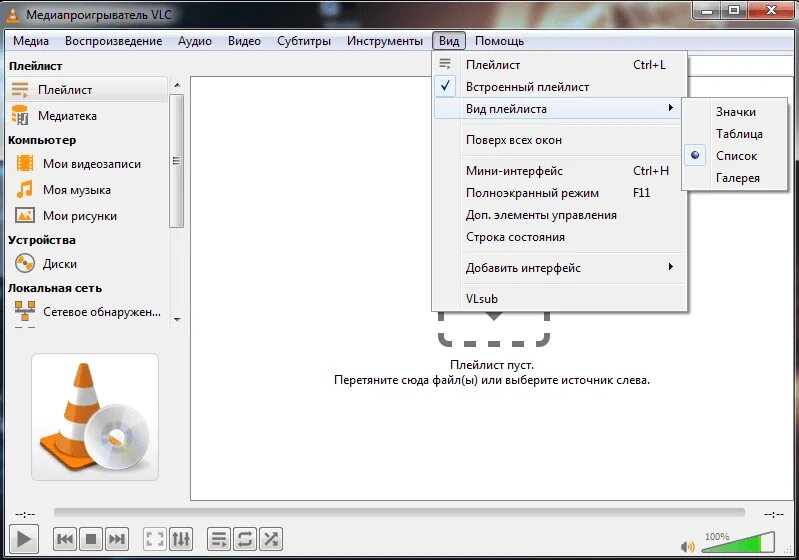The width and height of the screenshot is (799, 560).
Task: Click the playback seek bar
Action: point(400,512)
